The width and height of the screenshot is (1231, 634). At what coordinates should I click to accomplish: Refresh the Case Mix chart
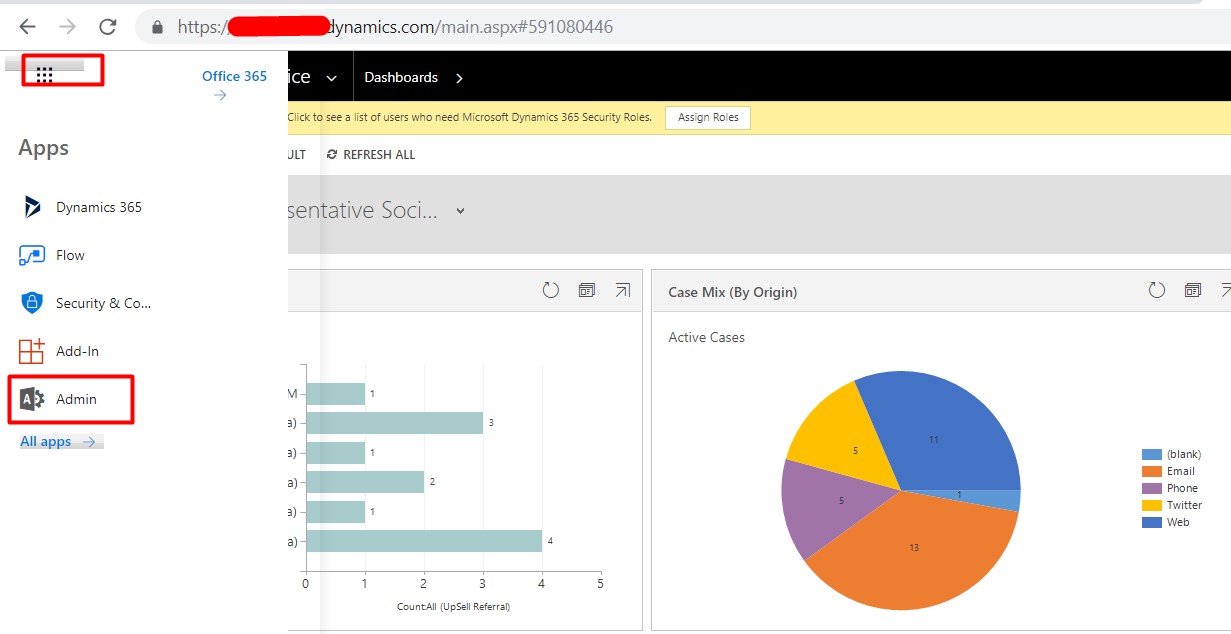tap(1157, 289)
